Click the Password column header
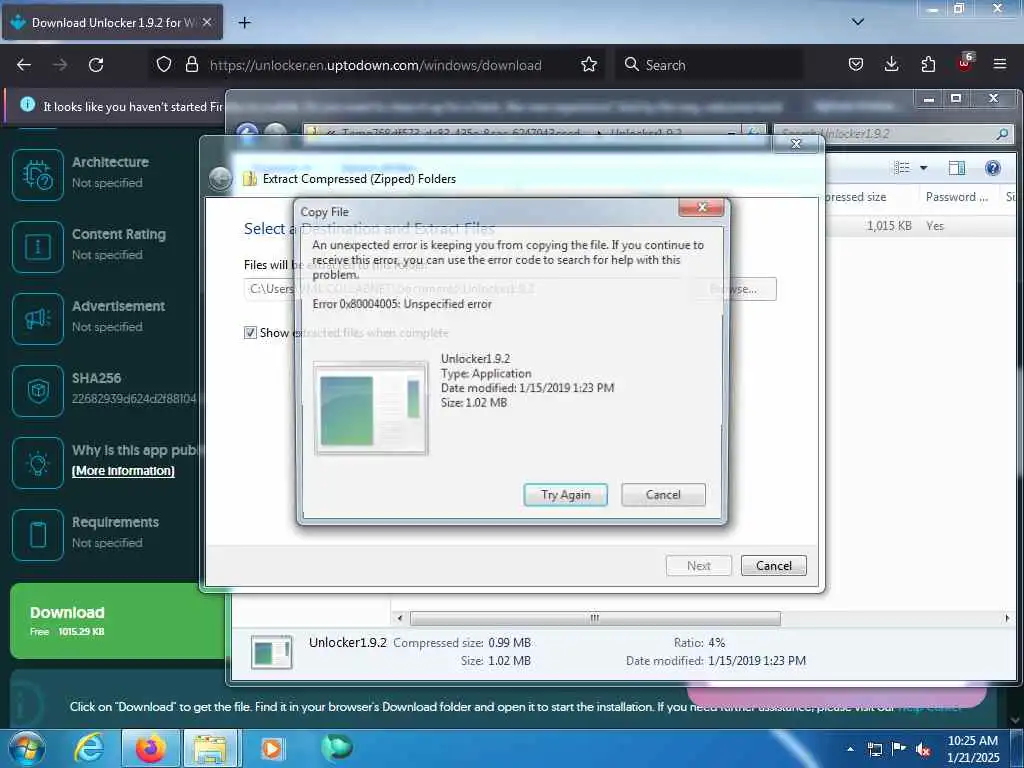Screen dimensions: 1024x768 [x=957, y=197]
